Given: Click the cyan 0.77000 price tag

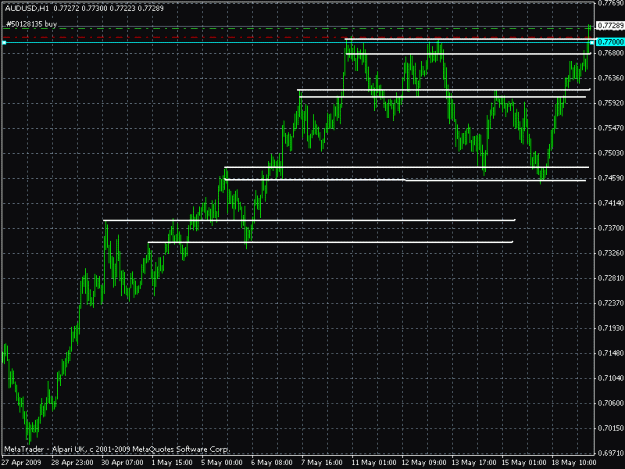Looking at the screenshot, I should pos(610,42).
